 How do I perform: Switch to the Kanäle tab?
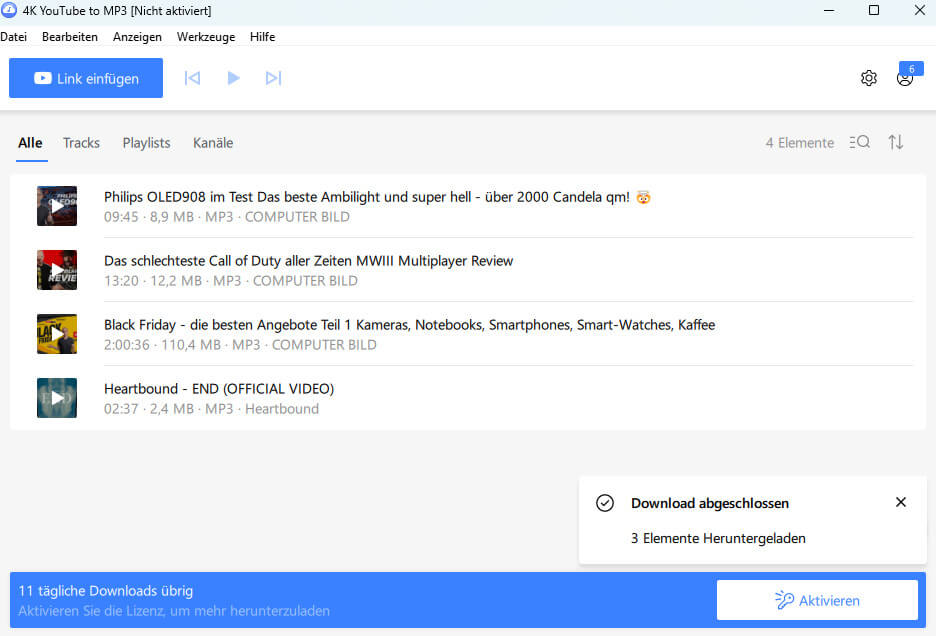pos(212,143)
